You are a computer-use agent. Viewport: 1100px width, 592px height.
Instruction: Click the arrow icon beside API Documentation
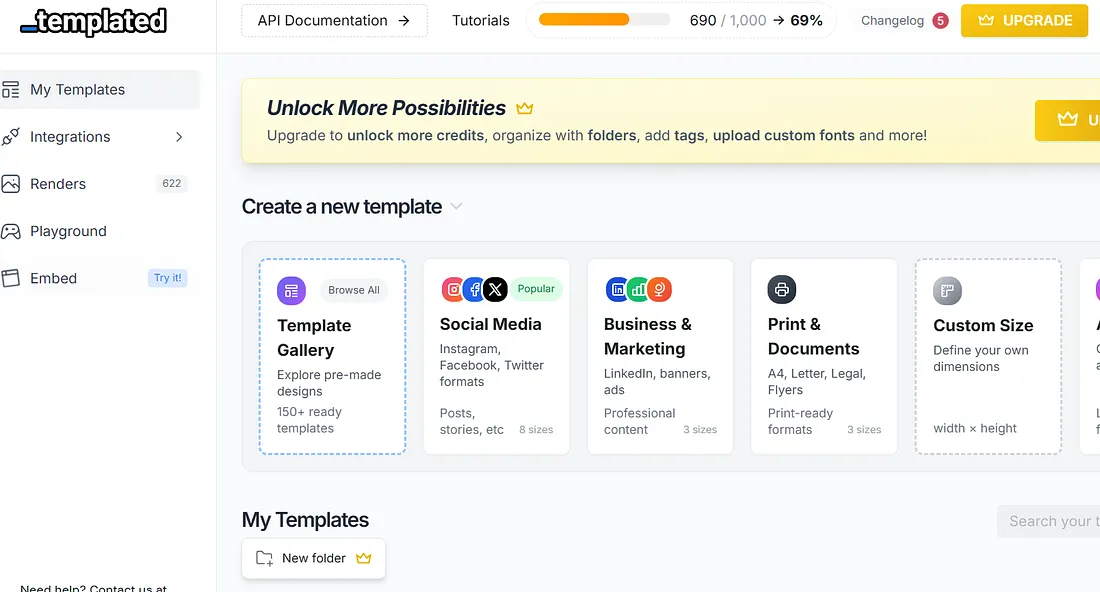tap(404, 20)
